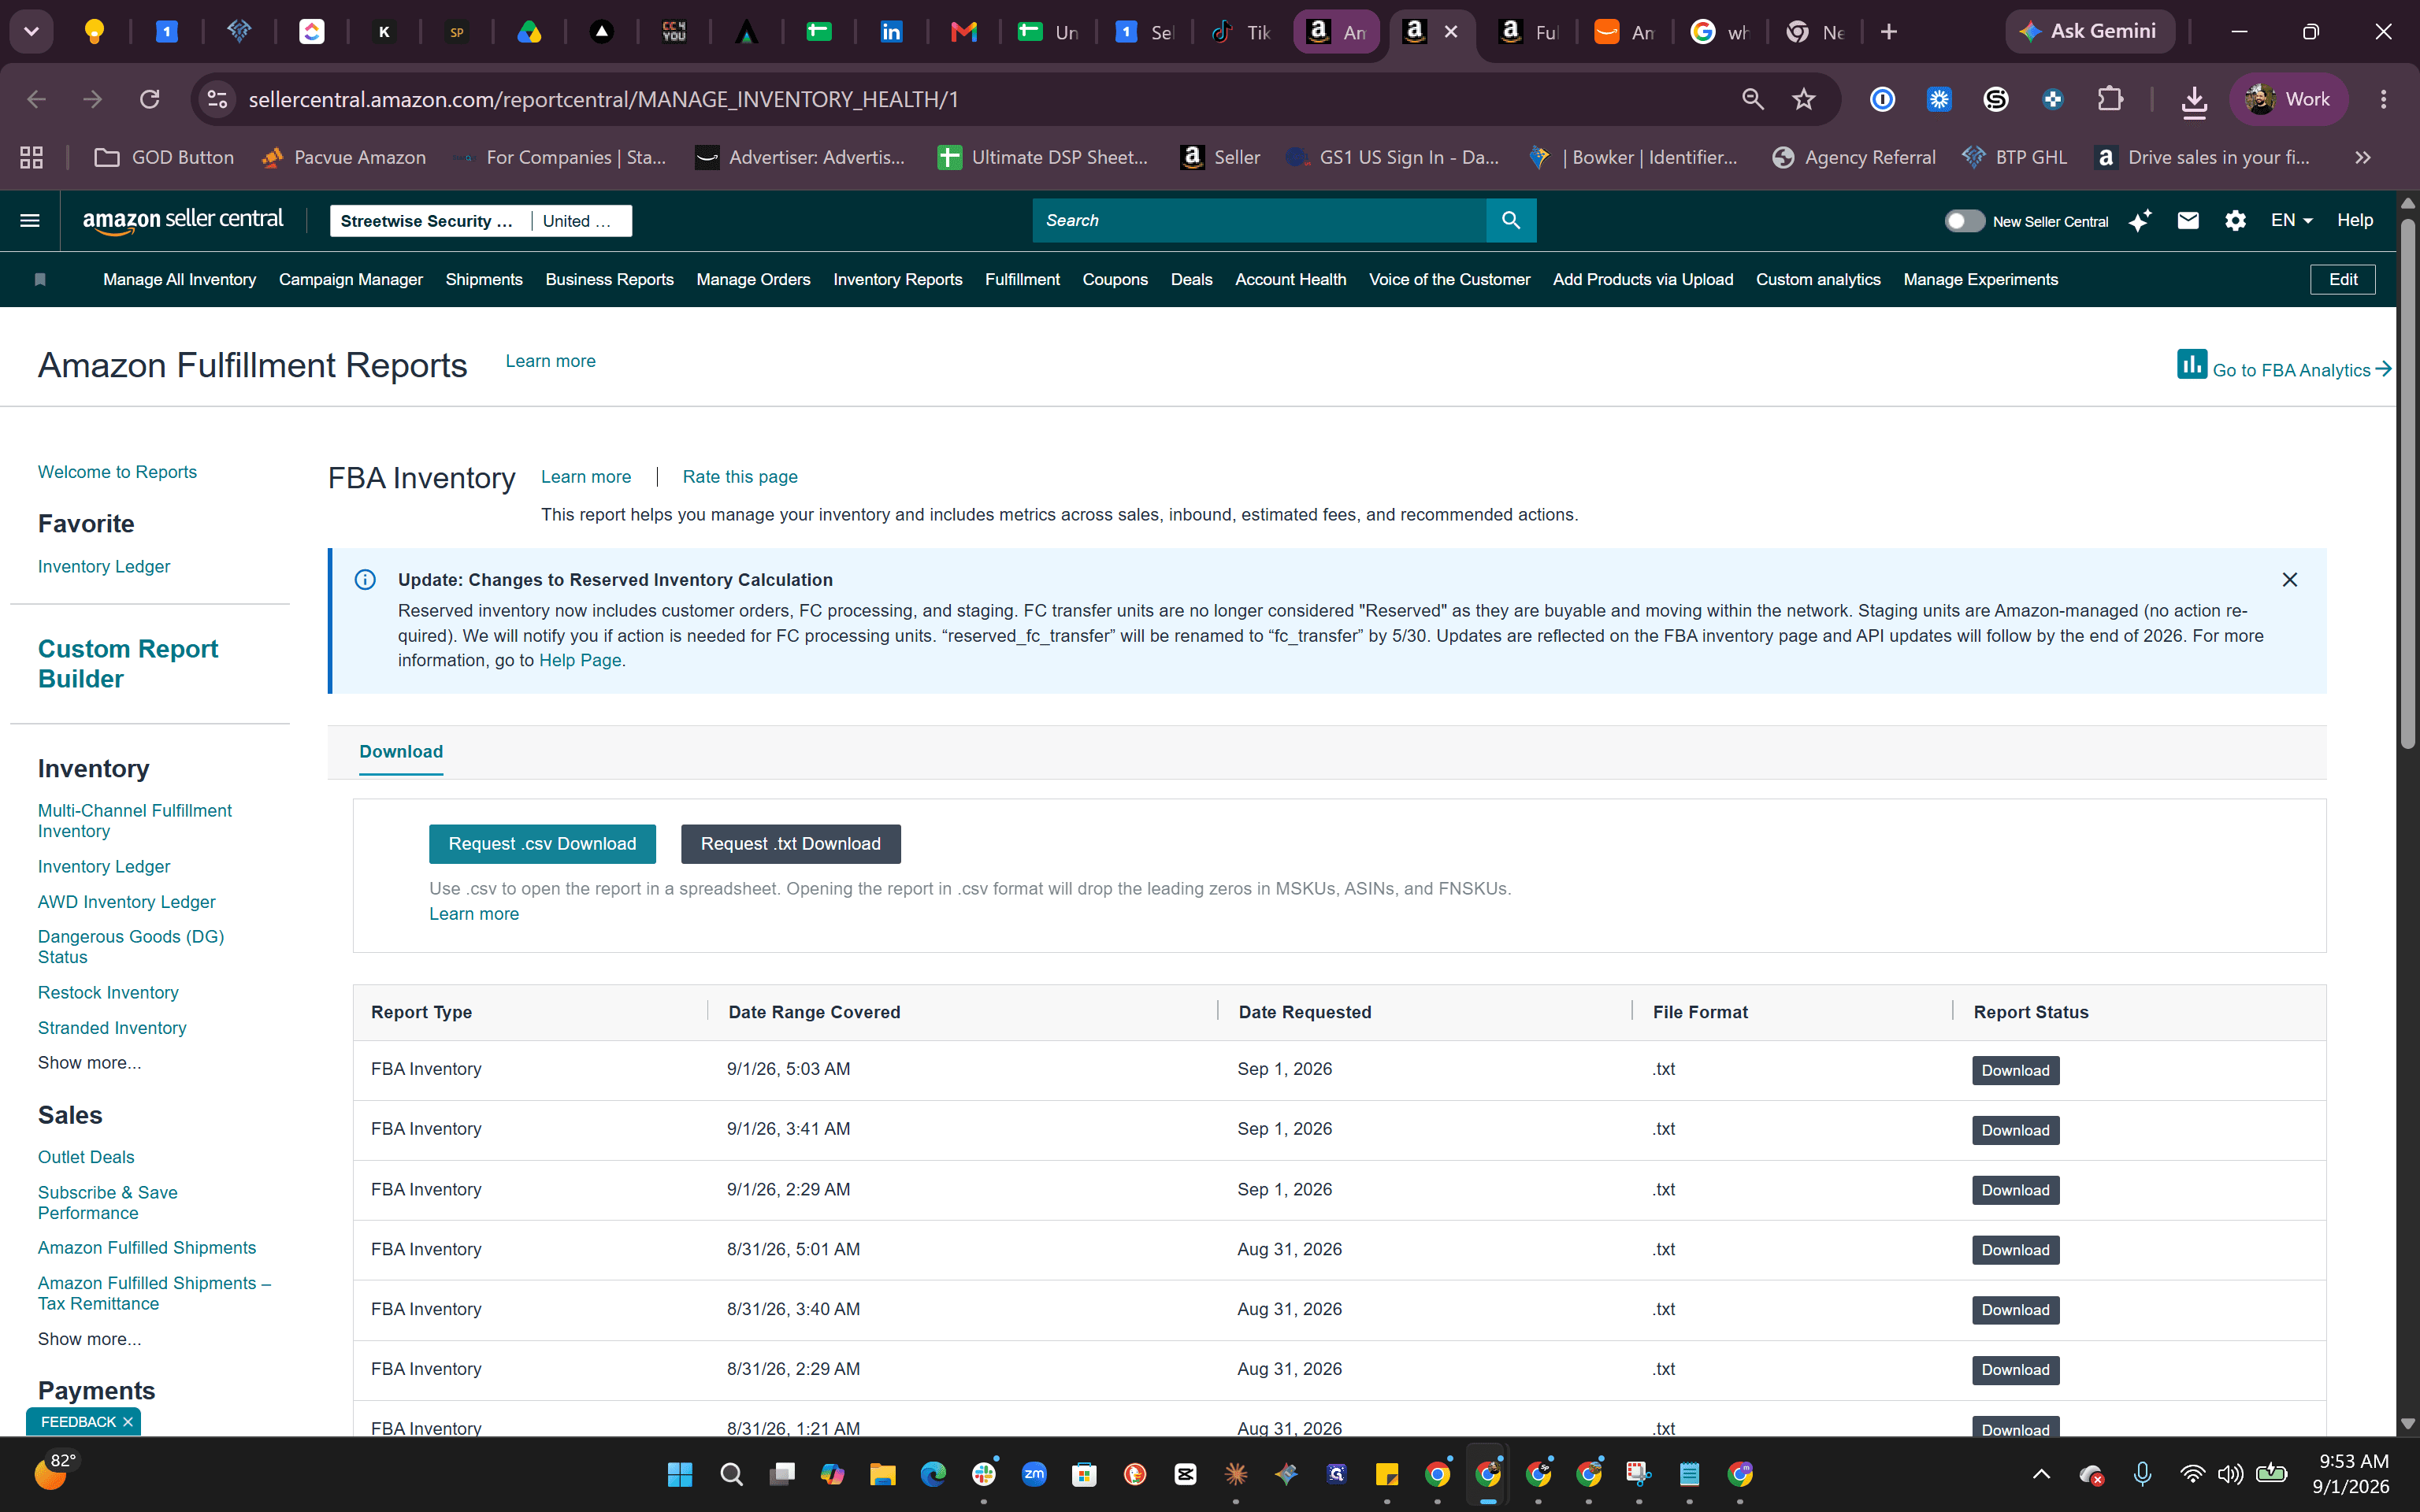Open Zoom from the taskbar
2420x1512 pixels.
pos(1034,1474)
